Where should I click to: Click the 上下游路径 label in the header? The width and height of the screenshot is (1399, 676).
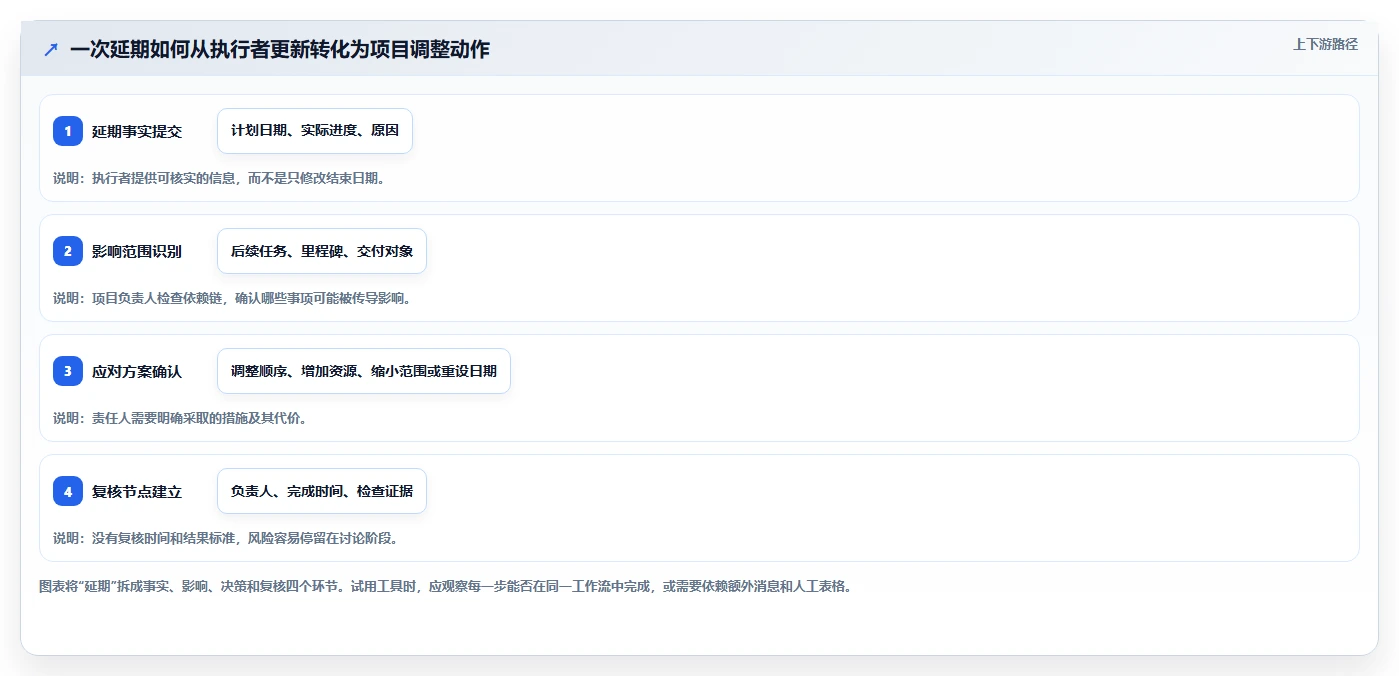pos(1325,44)
